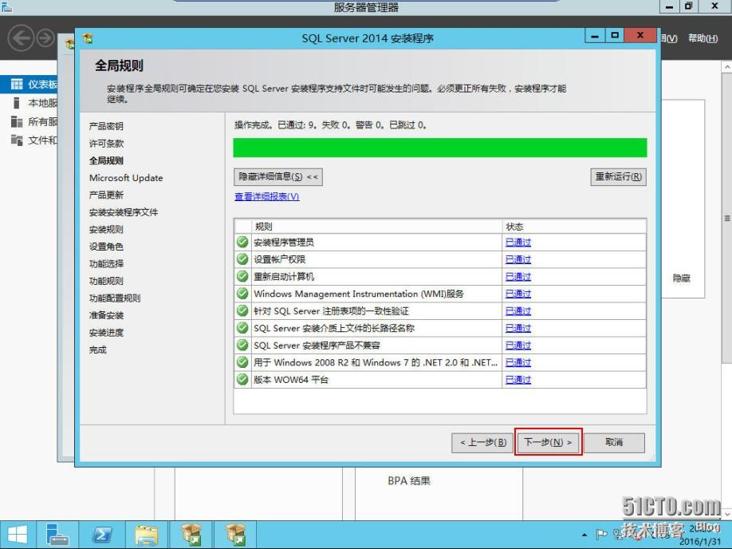Re-run the rule checks (重新运行)
This screenshot has width=732, height=549.
(618, 176)
